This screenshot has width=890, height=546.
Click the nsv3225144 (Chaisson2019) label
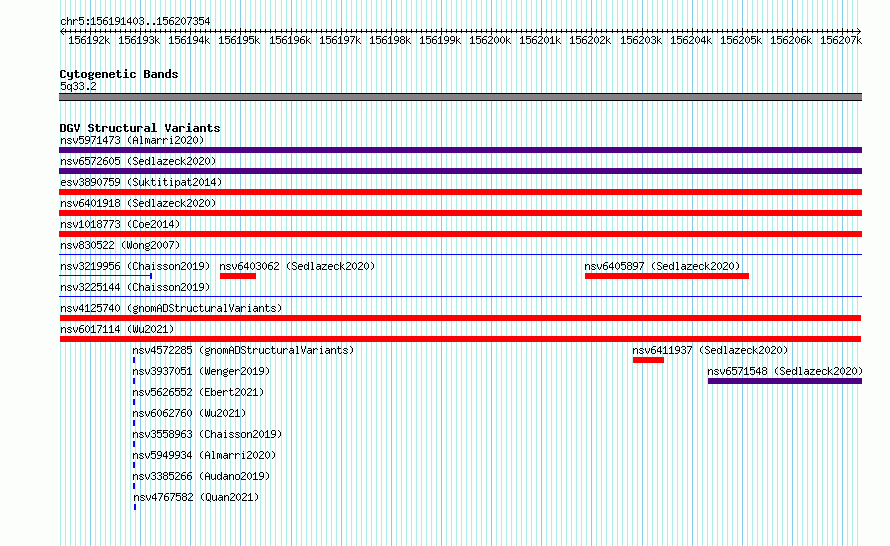[135, 287]
